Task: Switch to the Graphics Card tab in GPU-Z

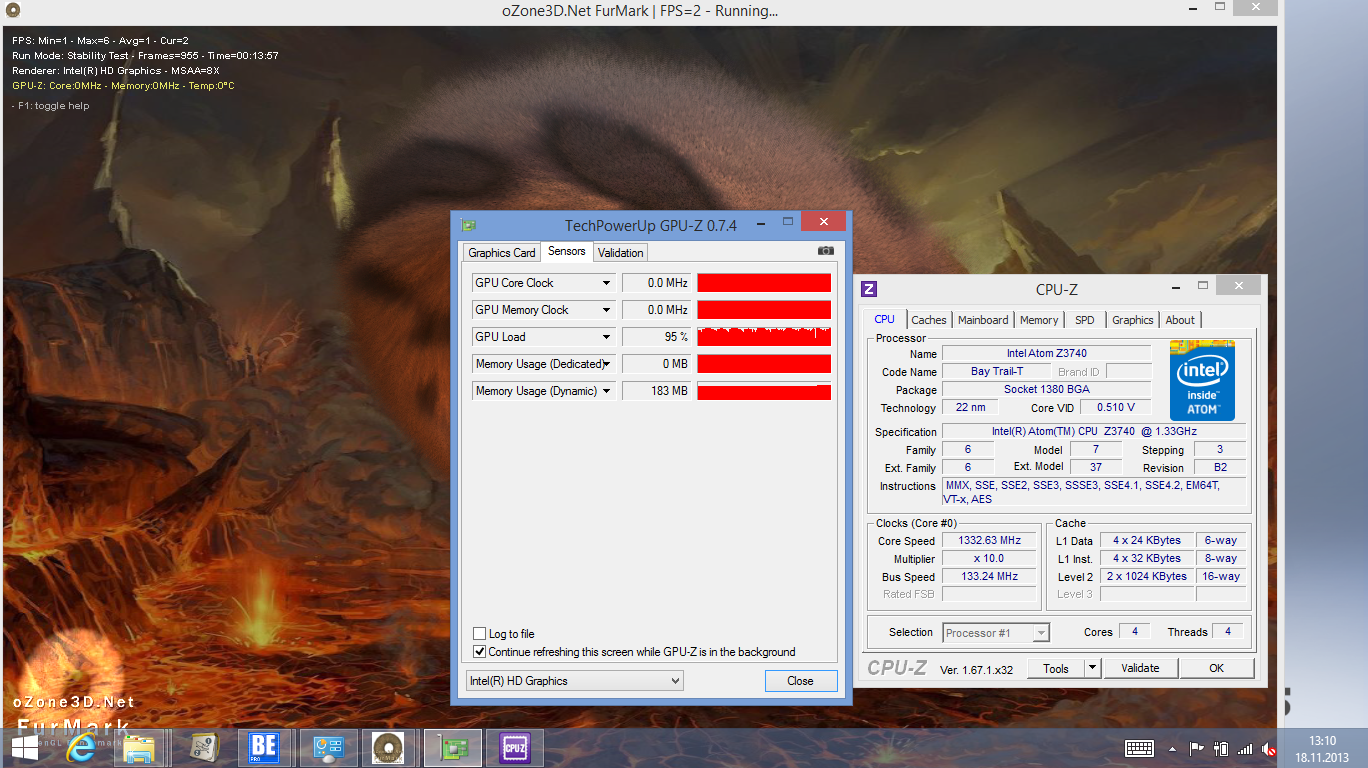Action: (x=501, y=253)
